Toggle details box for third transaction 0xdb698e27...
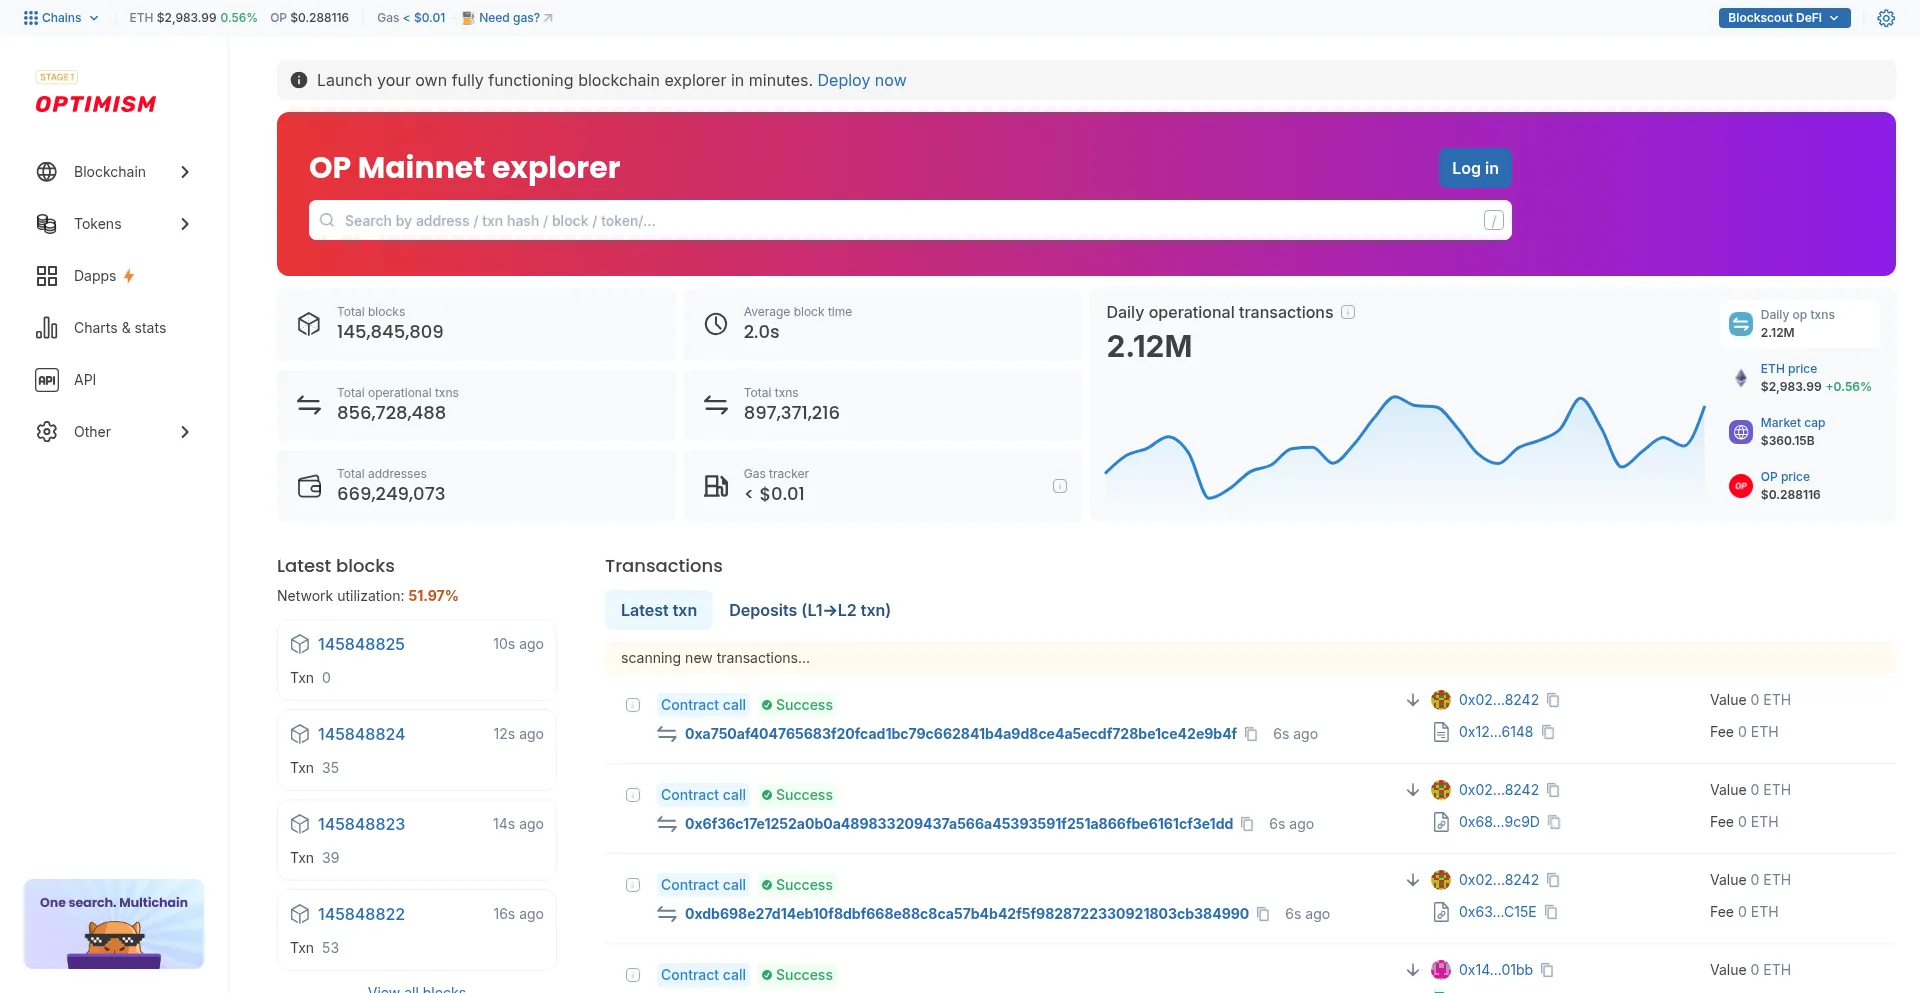Screen dimensions: 1920x993 [633, 885]
